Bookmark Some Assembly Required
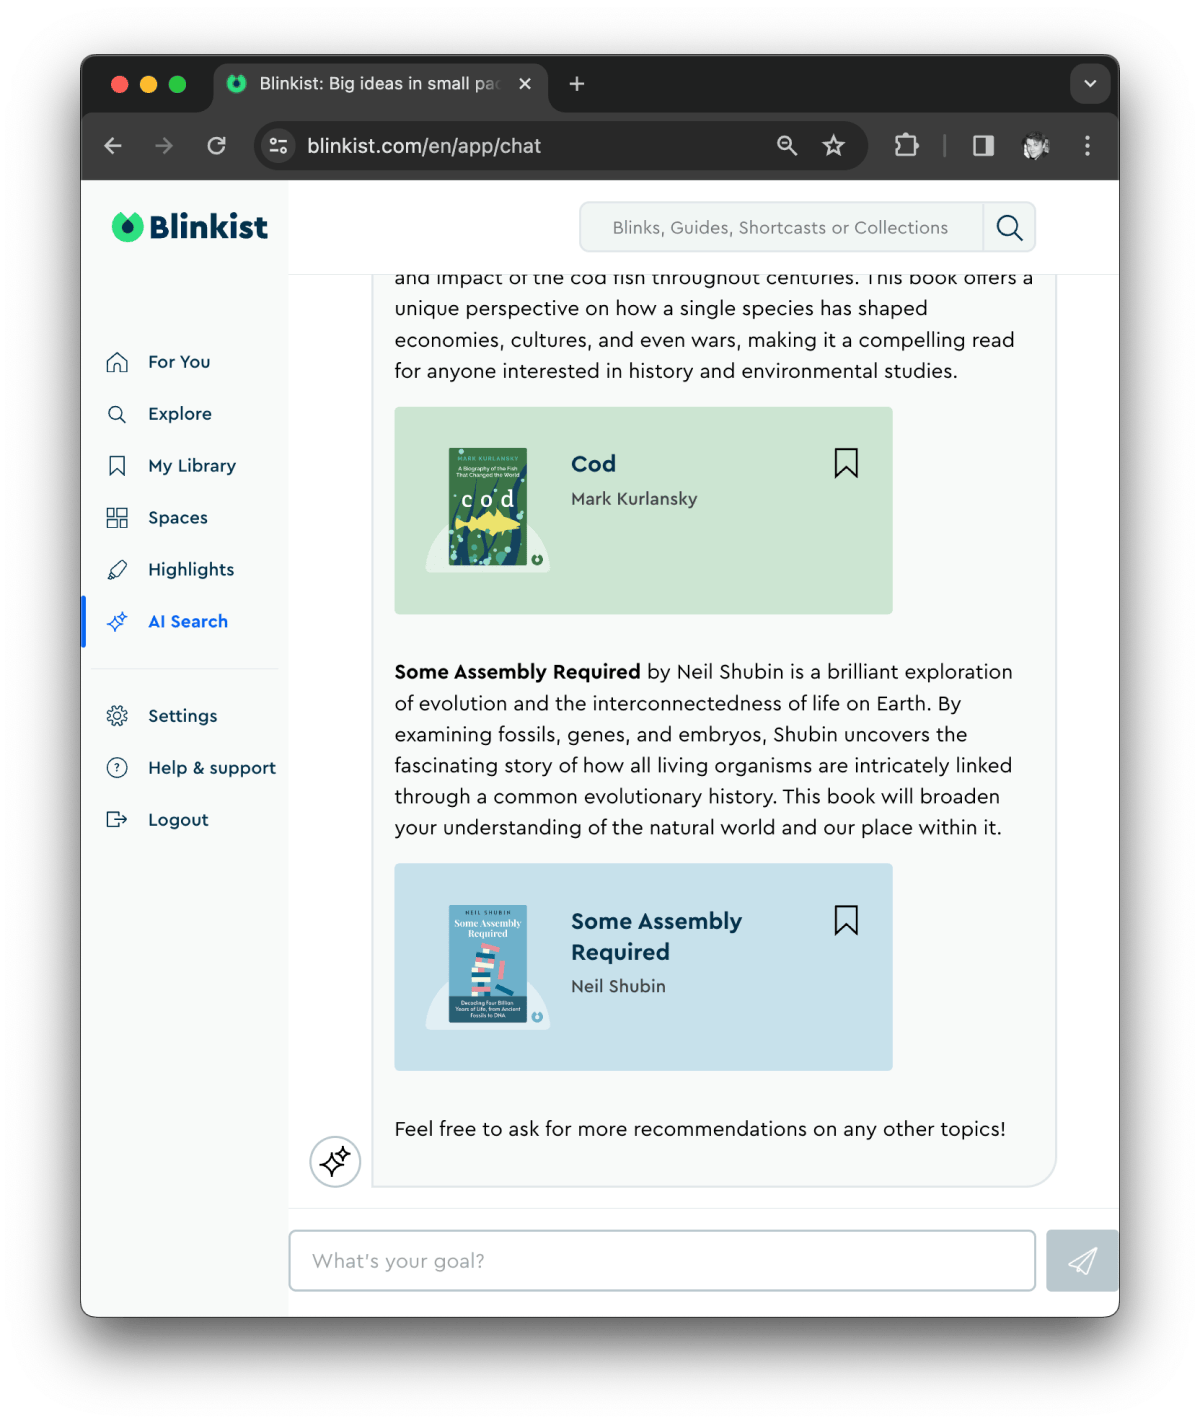 pos(846,920)
